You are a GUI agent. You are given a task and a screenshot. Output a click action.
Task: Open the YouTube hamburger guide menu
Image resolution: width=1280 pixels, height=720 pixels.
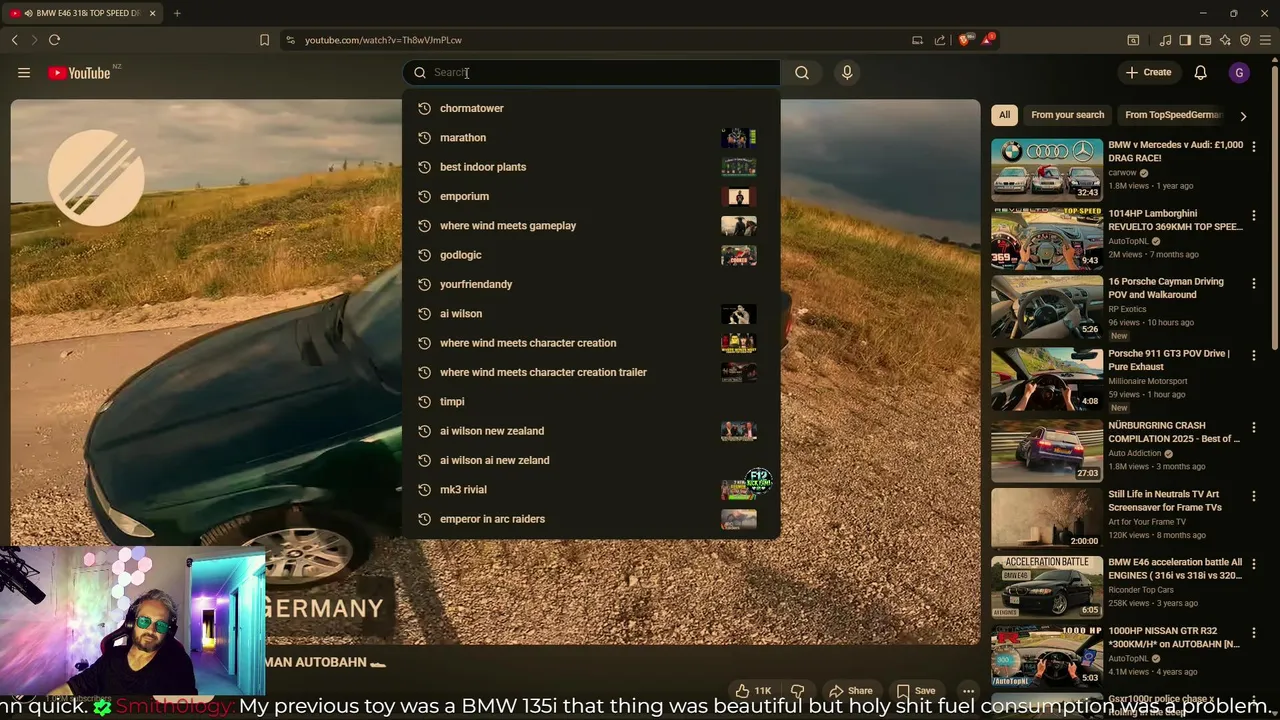click(x=24, y=72)
